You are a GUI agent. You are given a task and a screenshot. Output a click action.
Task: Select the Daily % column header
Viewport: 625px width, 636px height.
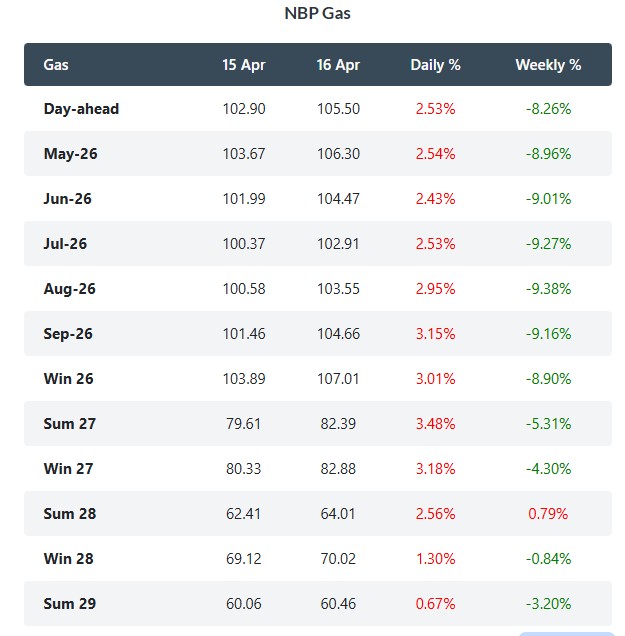[x=435, y=65]
